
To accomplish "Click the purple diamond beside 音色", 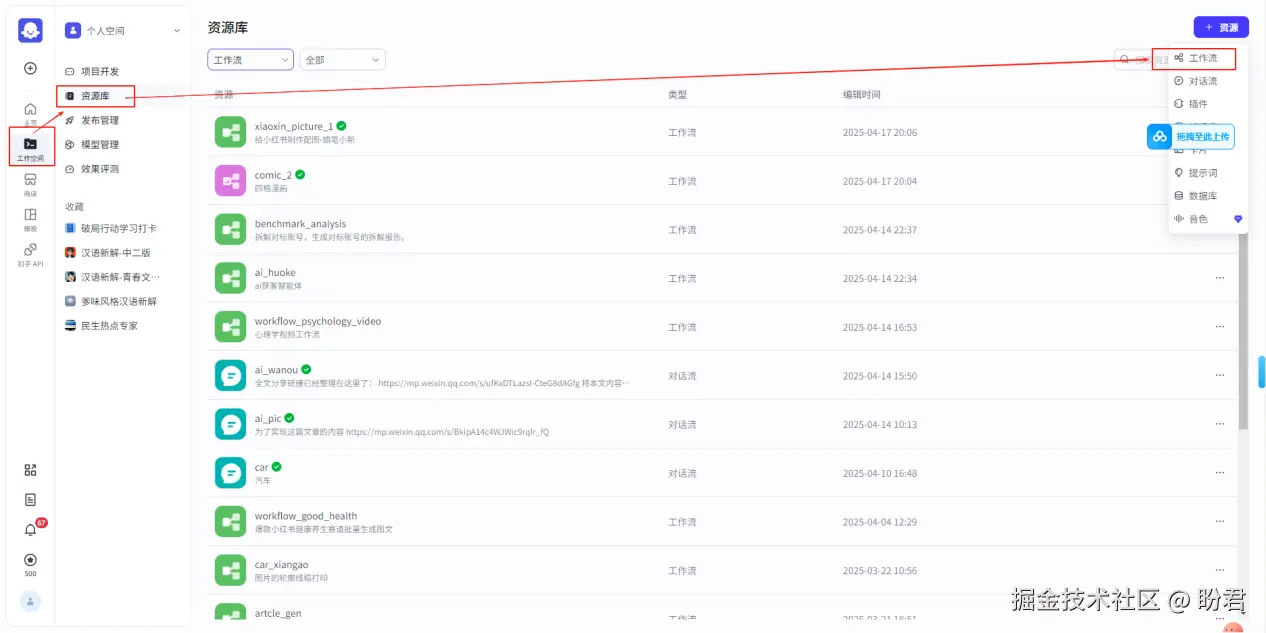I will (x=1237, y=219).
